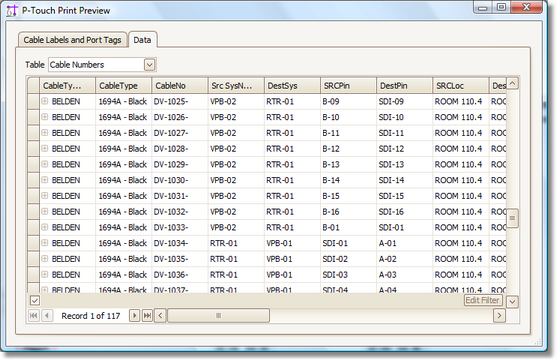
Task: Expand the DV-1030- row detail
Action: (45, 180)
